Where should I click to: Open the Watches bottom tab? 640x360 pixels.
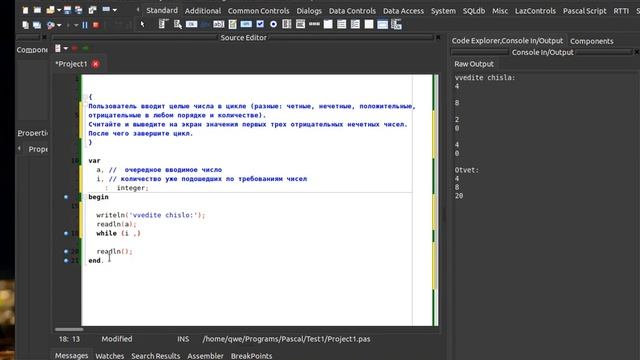click(109, 356)
